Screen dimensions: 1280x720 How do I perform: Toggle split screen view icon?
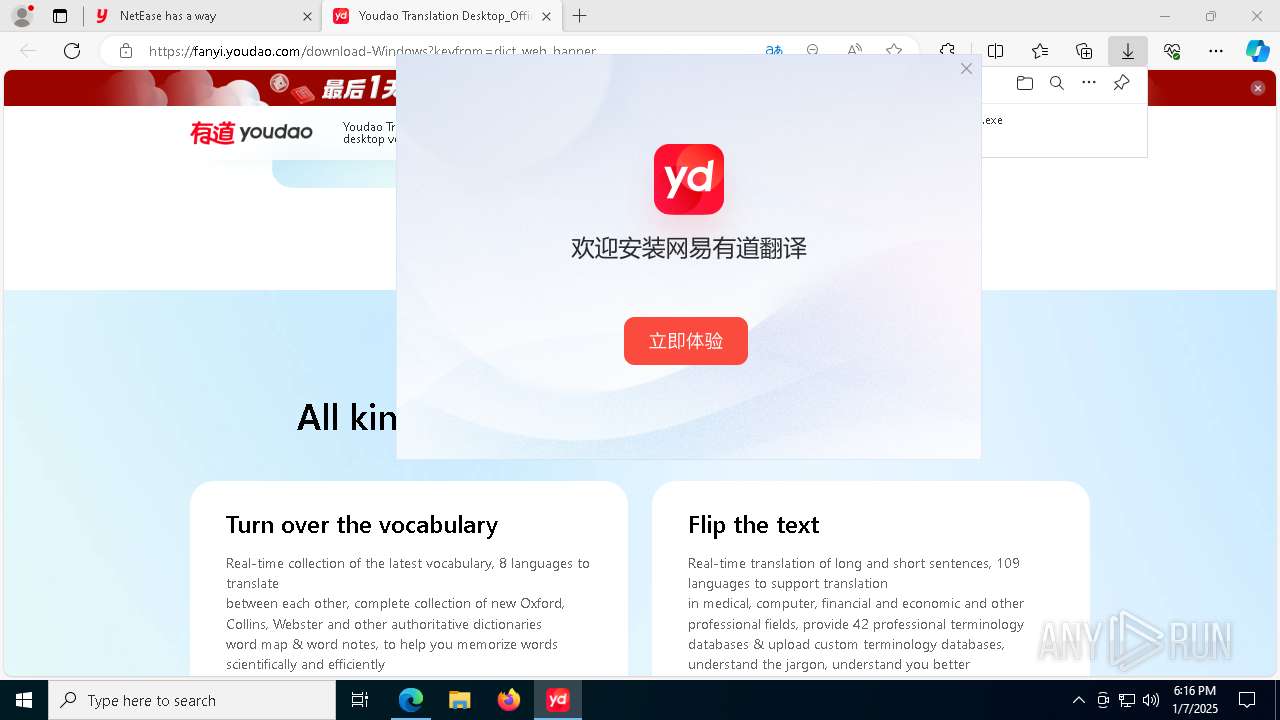click(x=996, y=51)
